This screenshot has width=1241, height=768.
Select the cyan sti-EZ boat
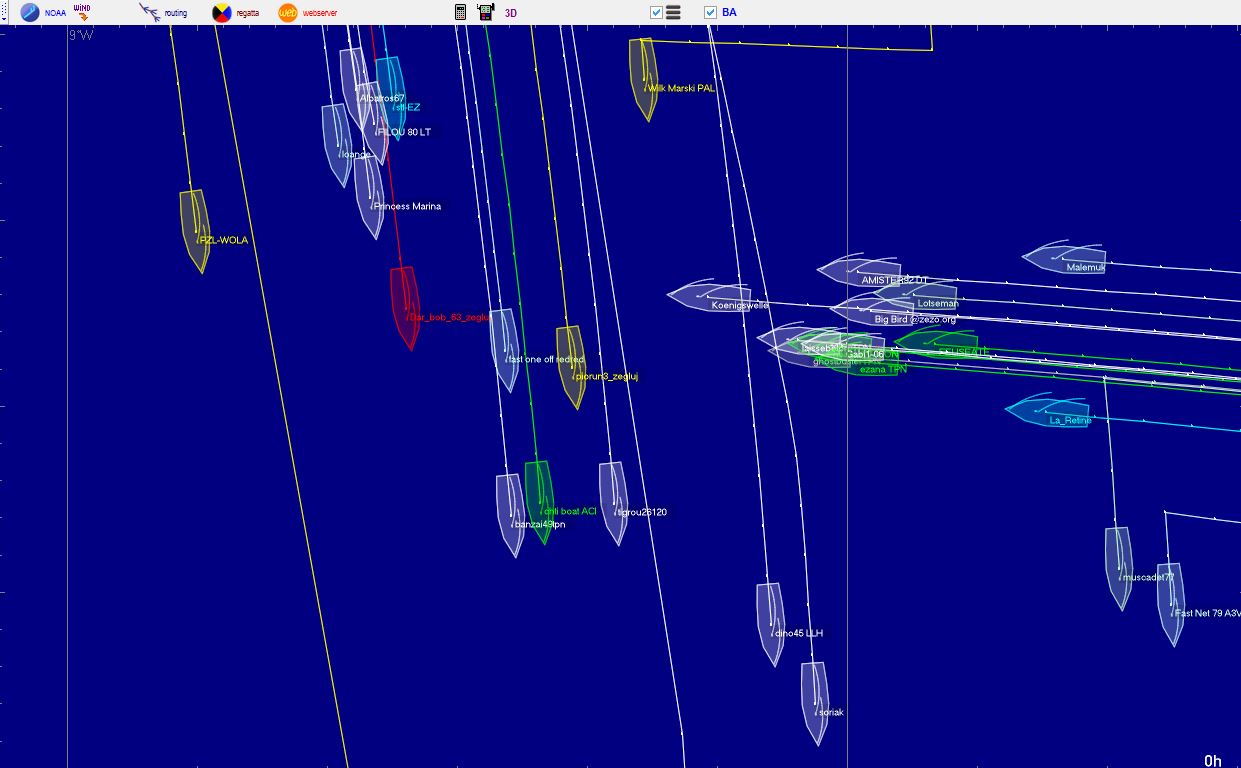391,98
